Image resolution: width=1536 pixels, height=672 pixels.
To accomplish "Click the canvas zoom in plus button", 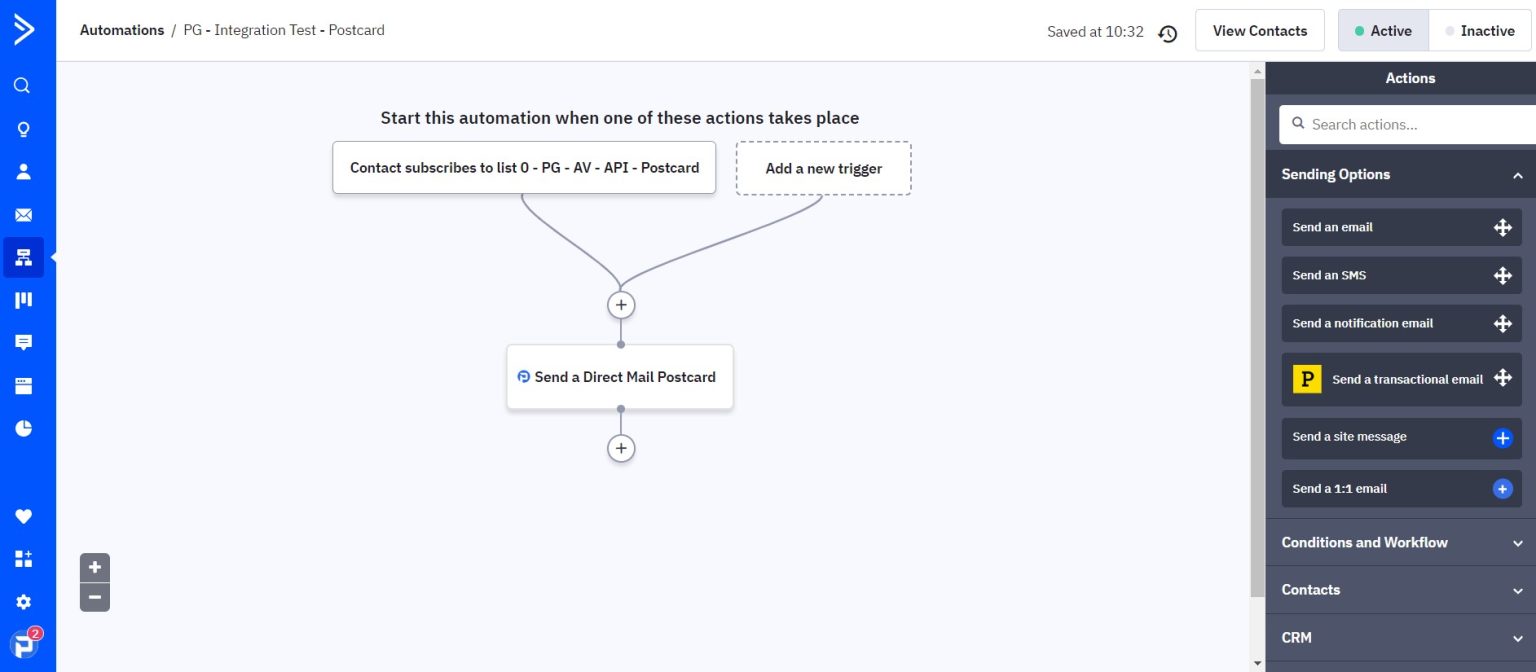I will (x=95, y=567).
